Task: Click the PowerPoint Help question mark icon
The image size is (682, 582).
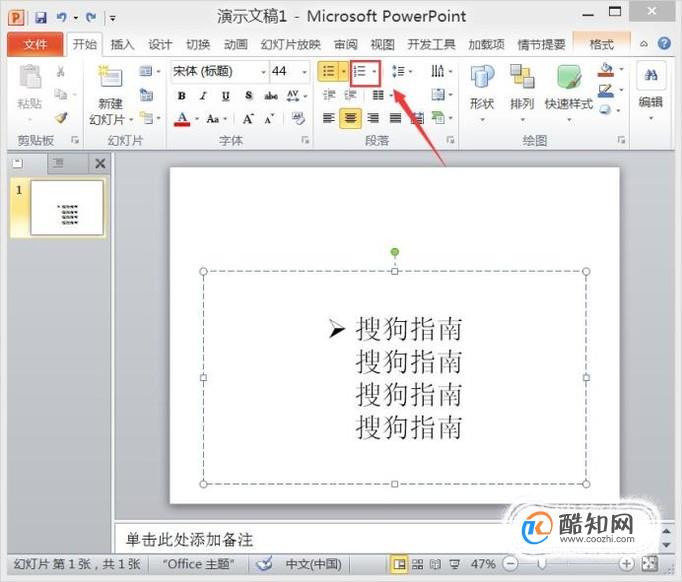Action: coord(664,43)
